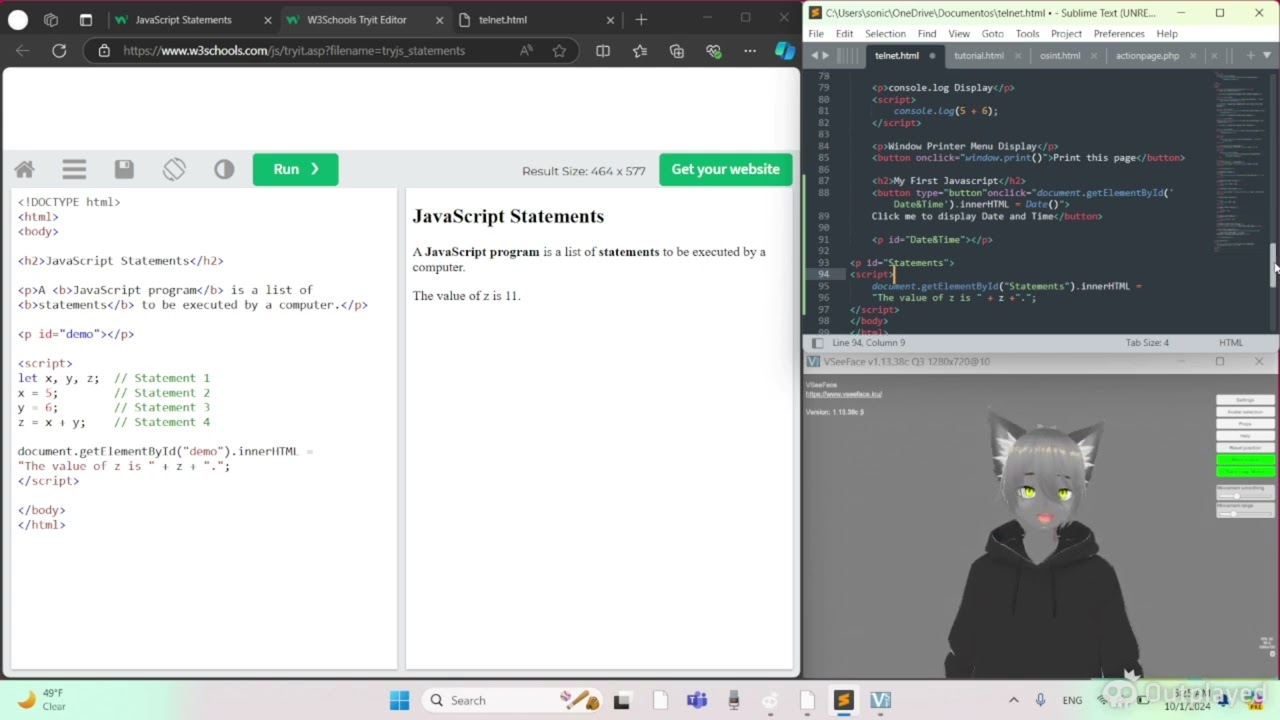The image size is (1280, 720).
Task: Open Sublime tab list dropdown arrow
Action: (1267, 56)
